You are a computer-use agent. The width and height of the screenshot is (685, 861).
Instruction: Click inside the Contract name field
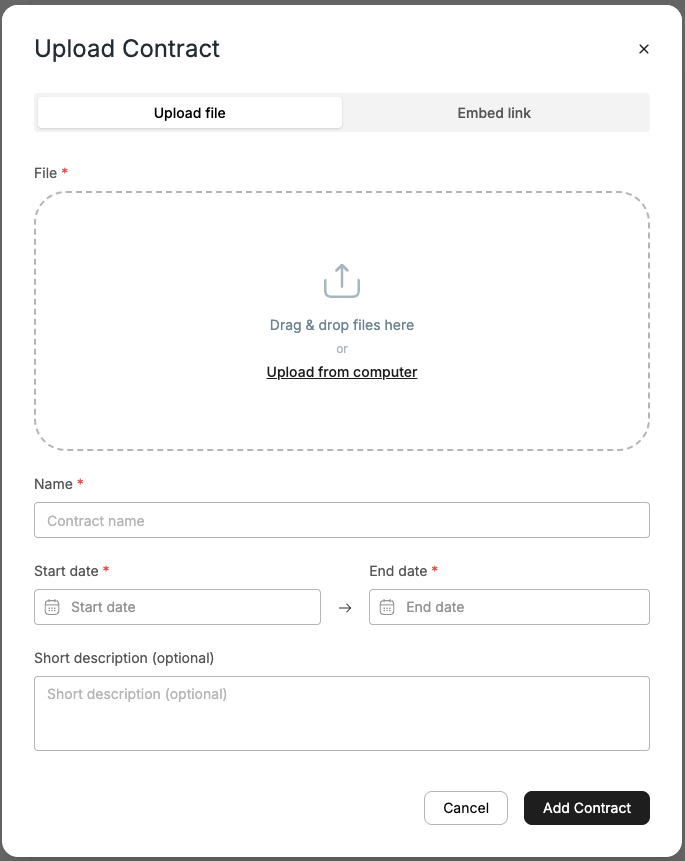pos(341,520)
